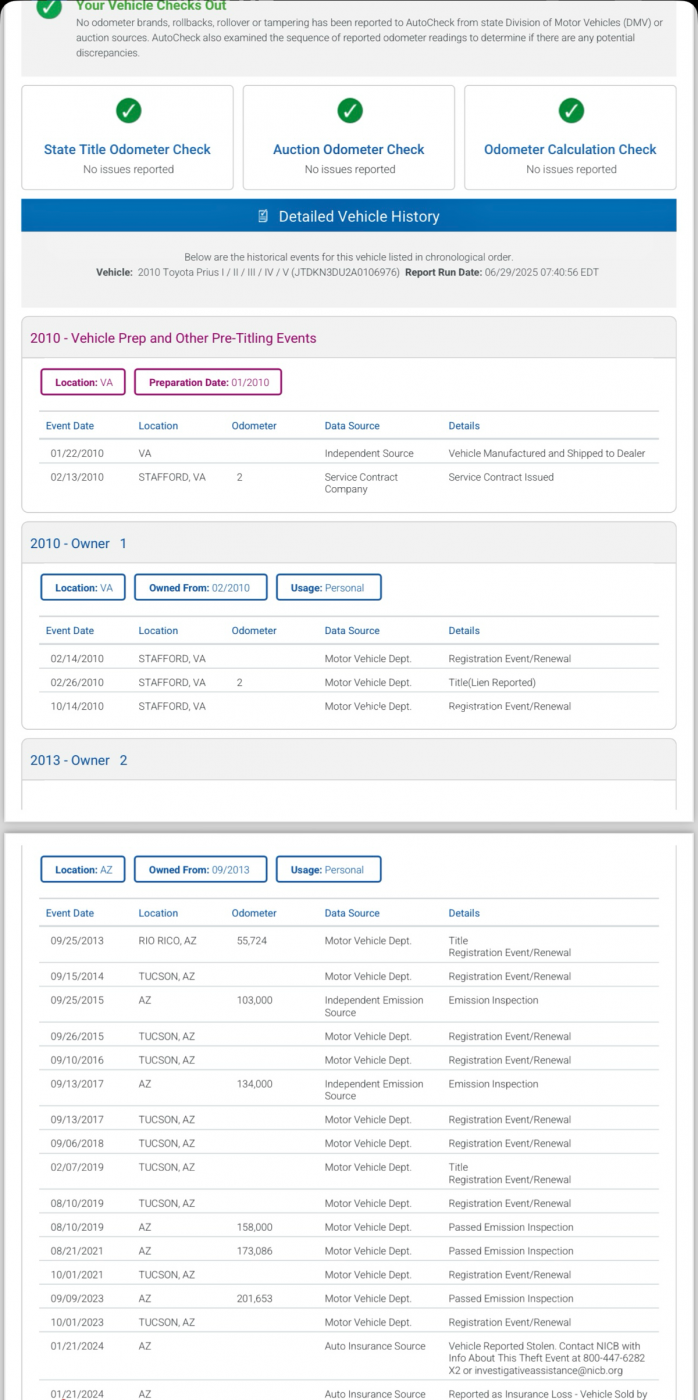Open the Auction Odometer Check link
This screenshot has height=1400, width=698.
[x=349, y=150]
